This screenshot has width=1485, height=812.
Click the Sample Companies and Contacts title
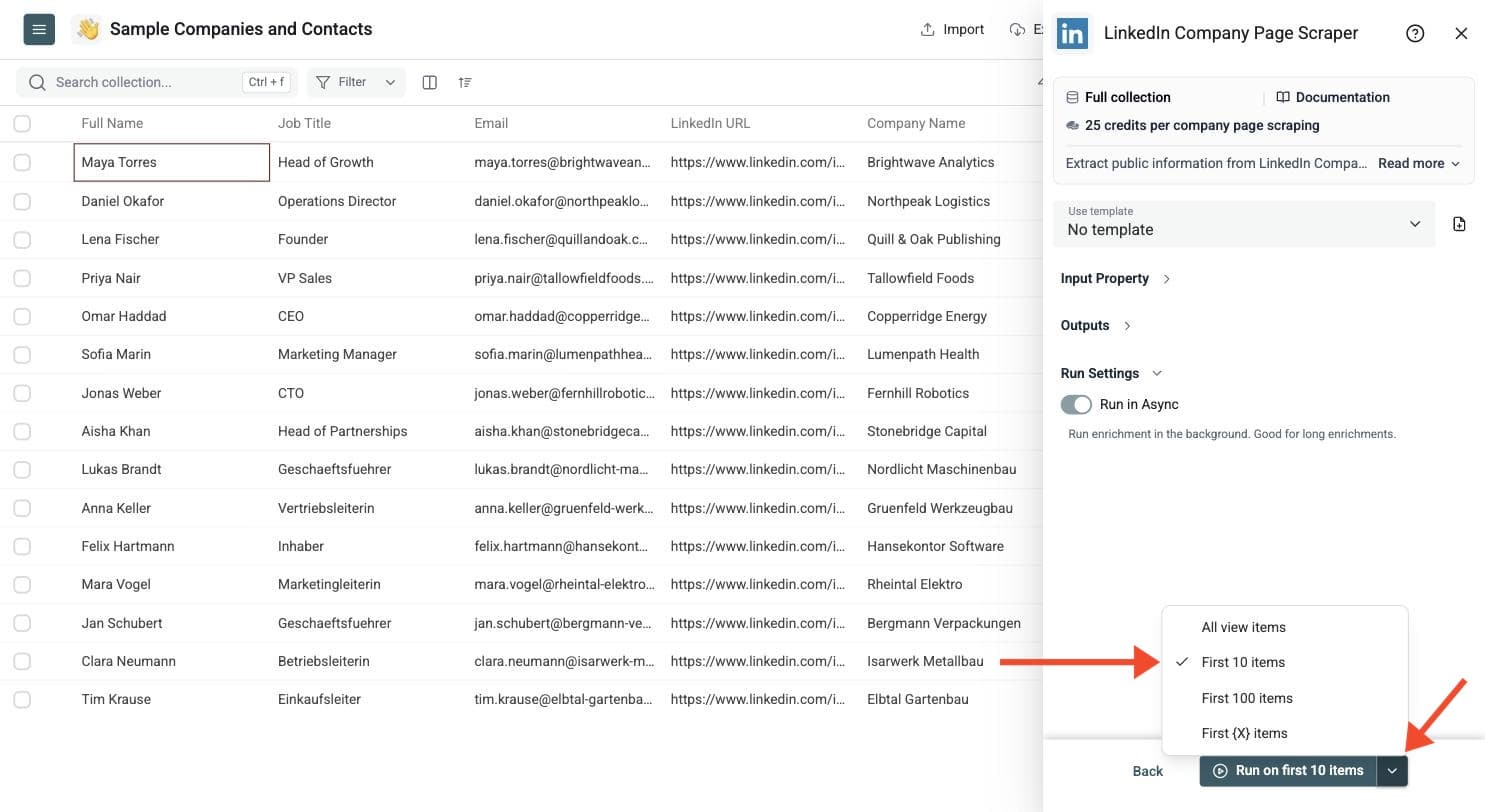(x=241, y=29)
